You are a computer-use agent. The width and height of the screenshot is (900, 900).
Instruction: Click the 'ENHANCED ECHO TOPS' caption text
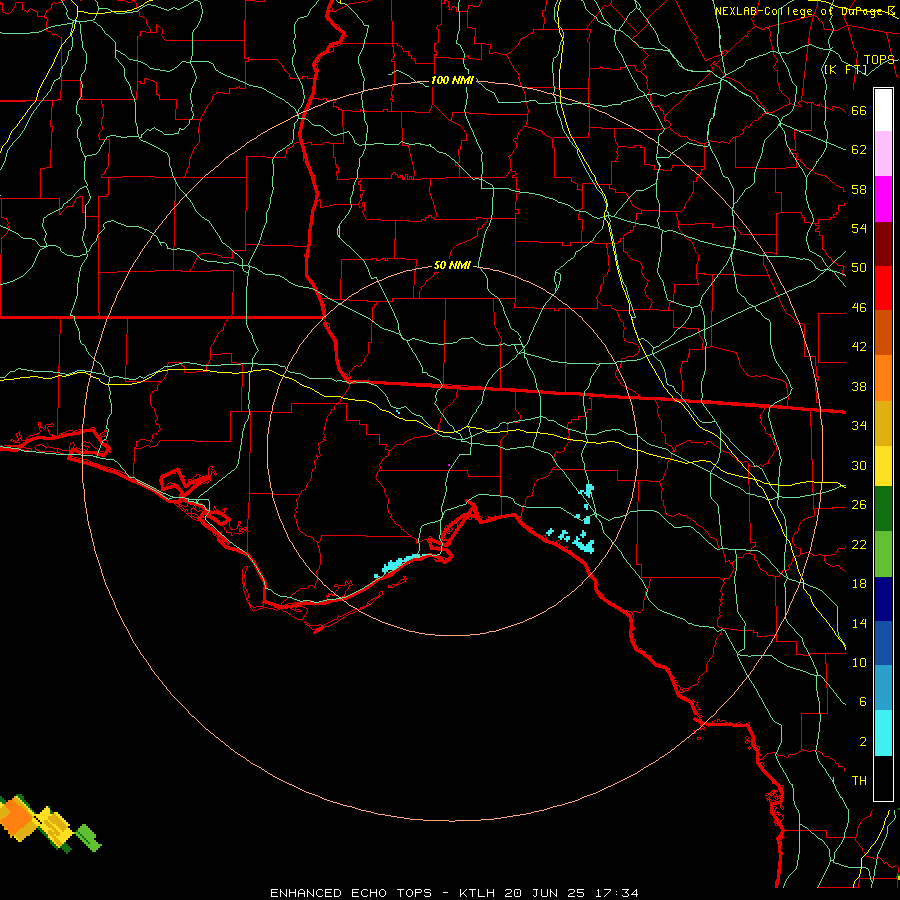[x=351, y=893]
